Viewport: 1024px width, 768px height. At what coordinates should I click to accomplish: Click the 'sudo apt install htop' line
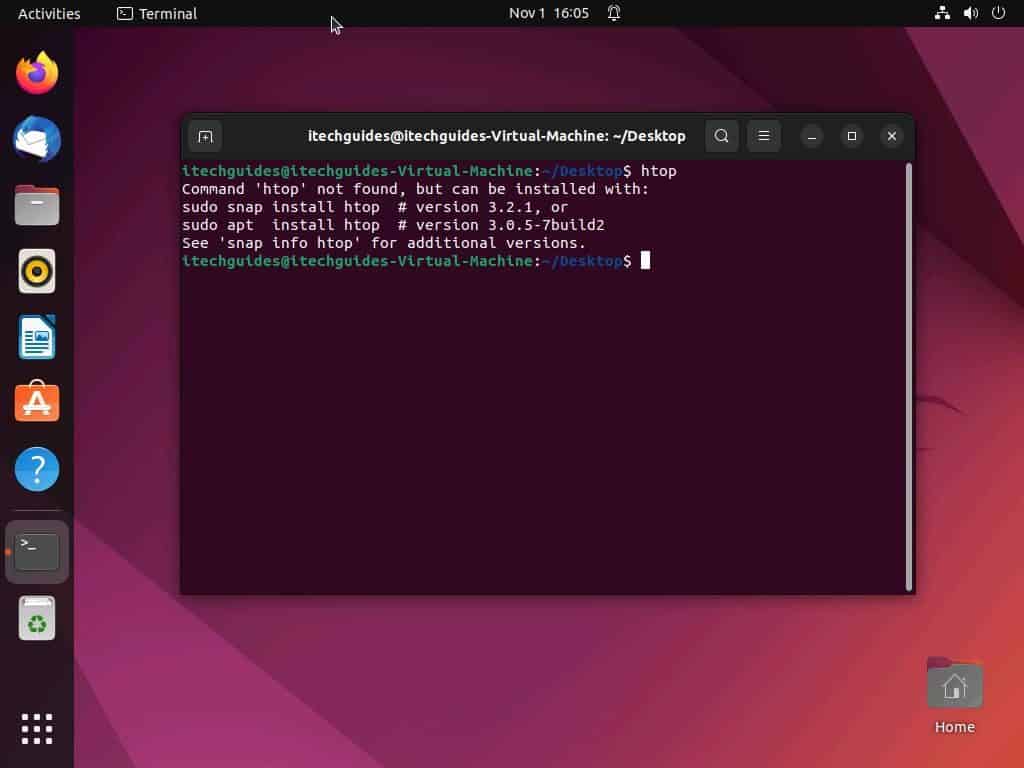click(x=393, y=225)
